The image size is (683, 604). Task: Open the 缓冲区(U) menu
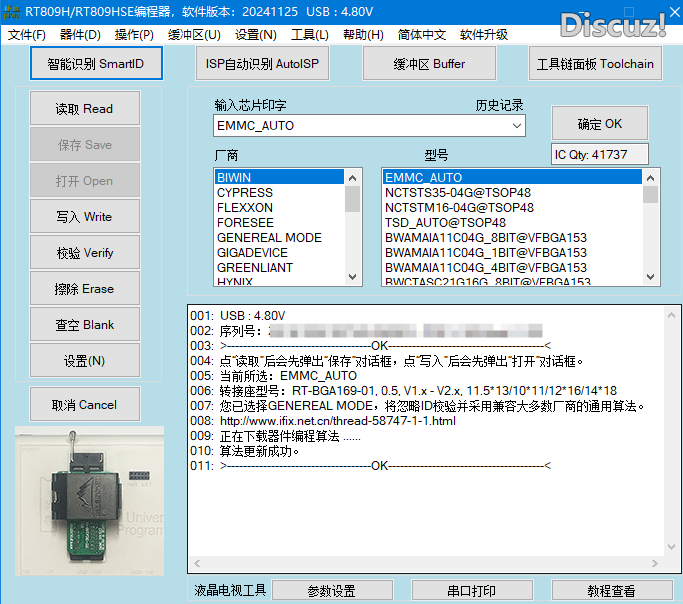pos(194,35)
